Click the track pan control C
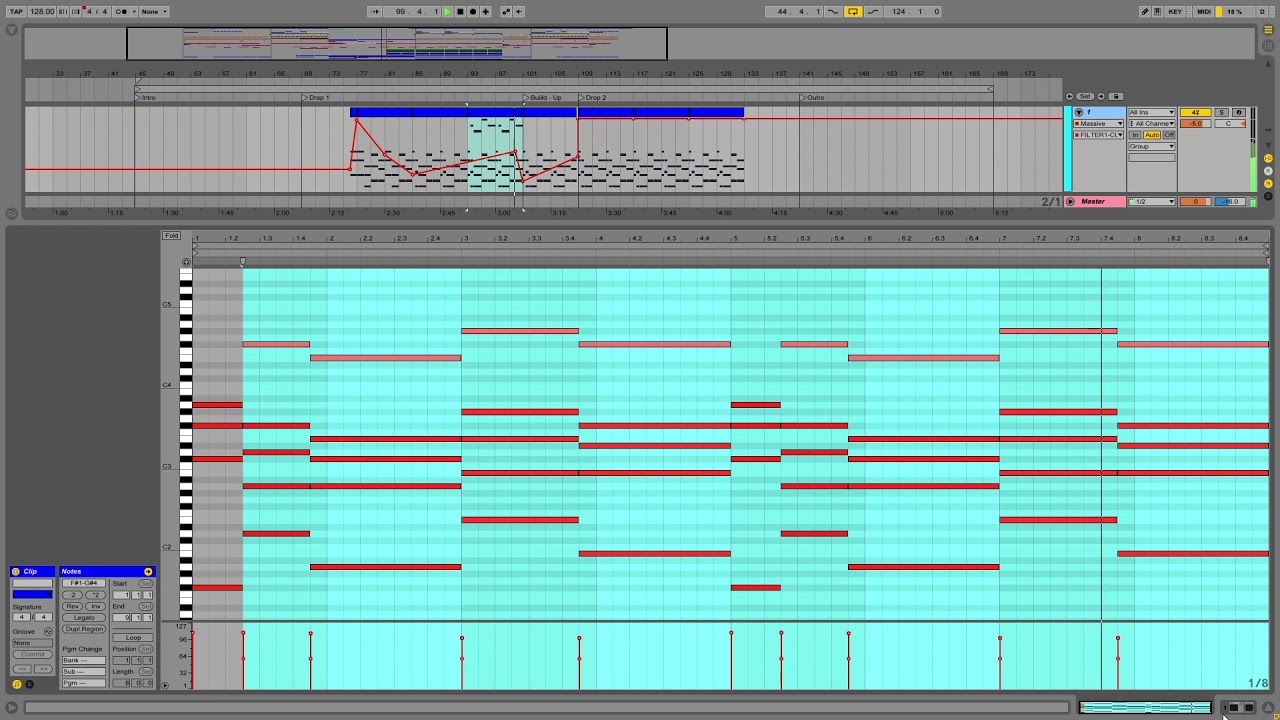This screenshot has width=1280, height=720. click(x=1229, y=123)
